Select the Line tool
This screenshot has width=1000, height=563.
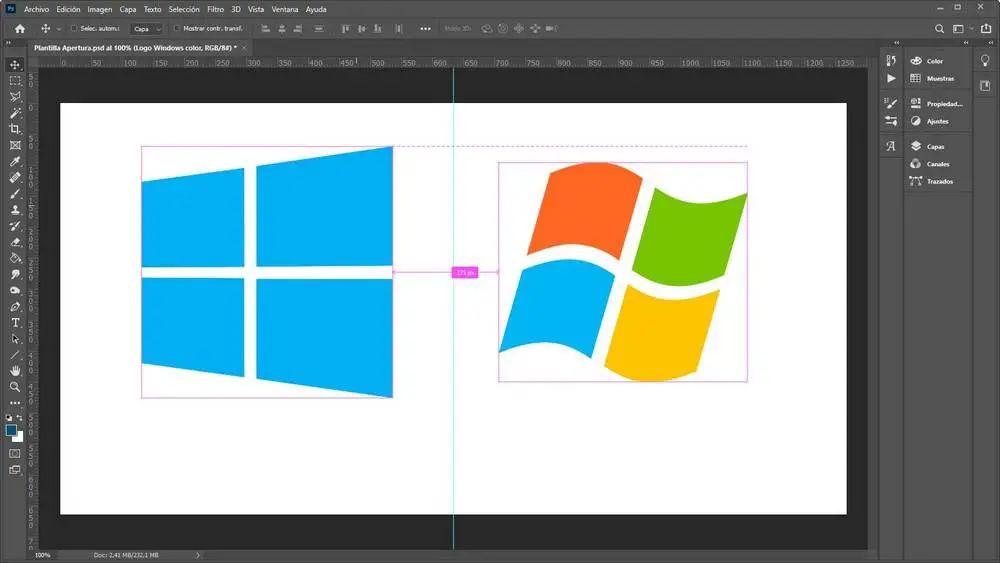pyautogui.click(x=15, y=355)
